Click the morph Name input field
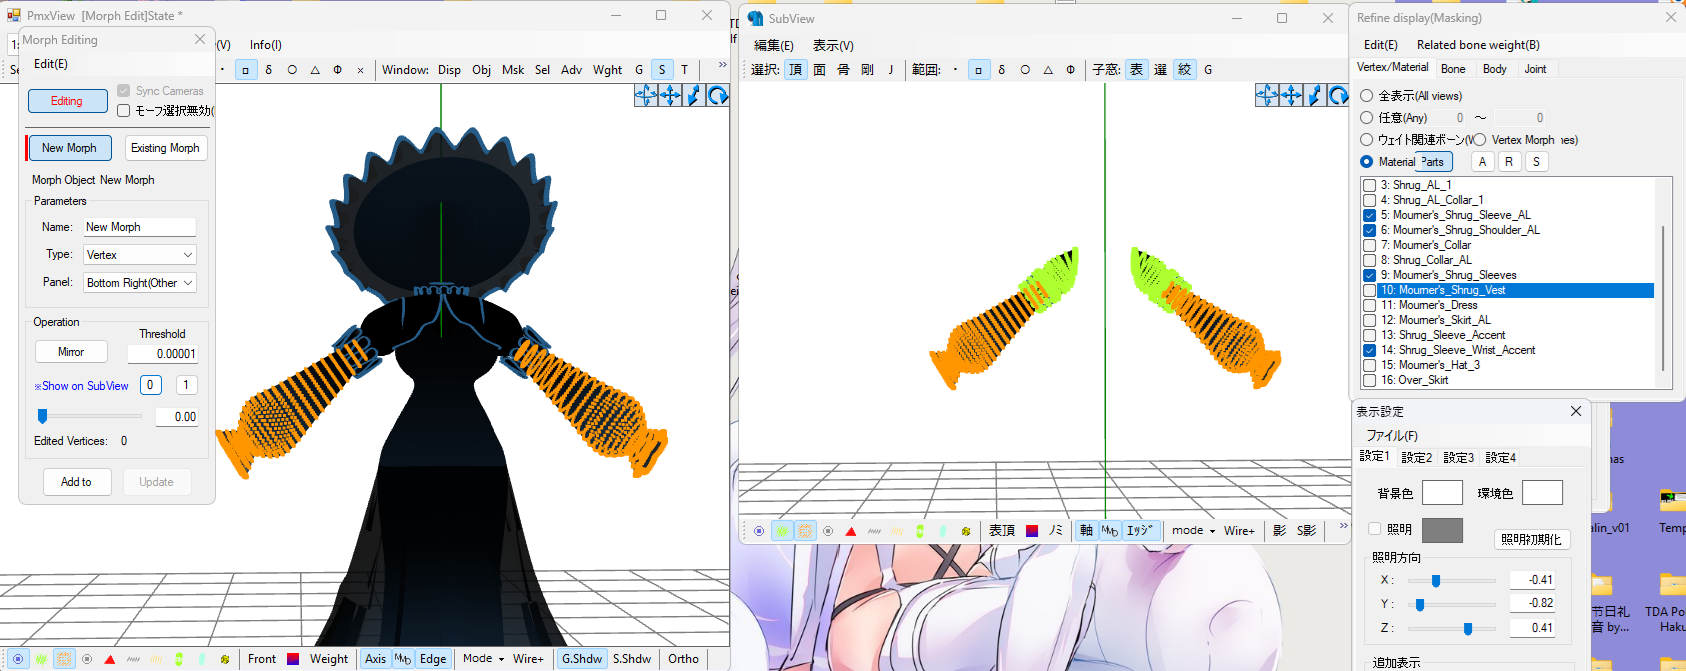 click(139, 227)
